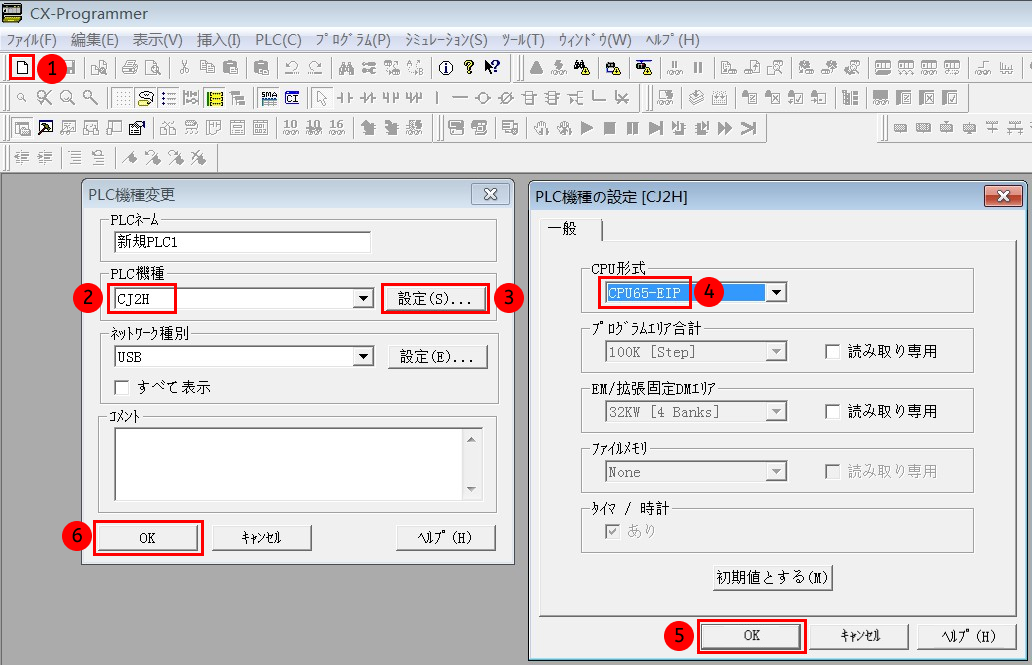
Task: Check 読み取り専用 for ファイルメモリ
Action: pyautogui.click(x=833, y=471)
